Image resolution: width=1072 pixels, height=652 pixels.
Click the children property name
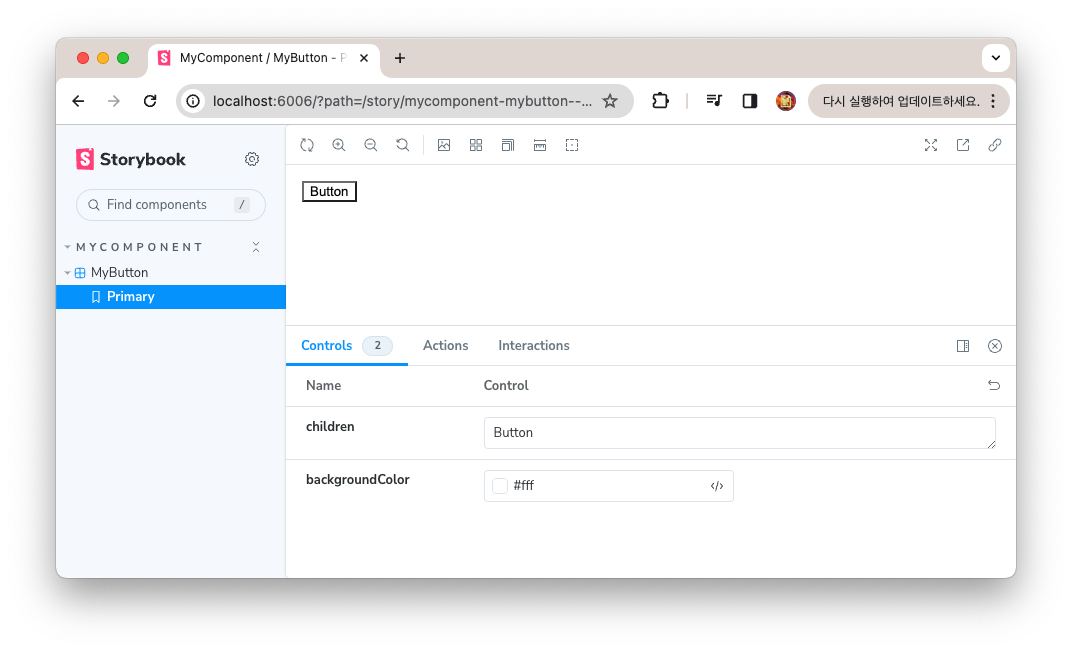[330, 426]
